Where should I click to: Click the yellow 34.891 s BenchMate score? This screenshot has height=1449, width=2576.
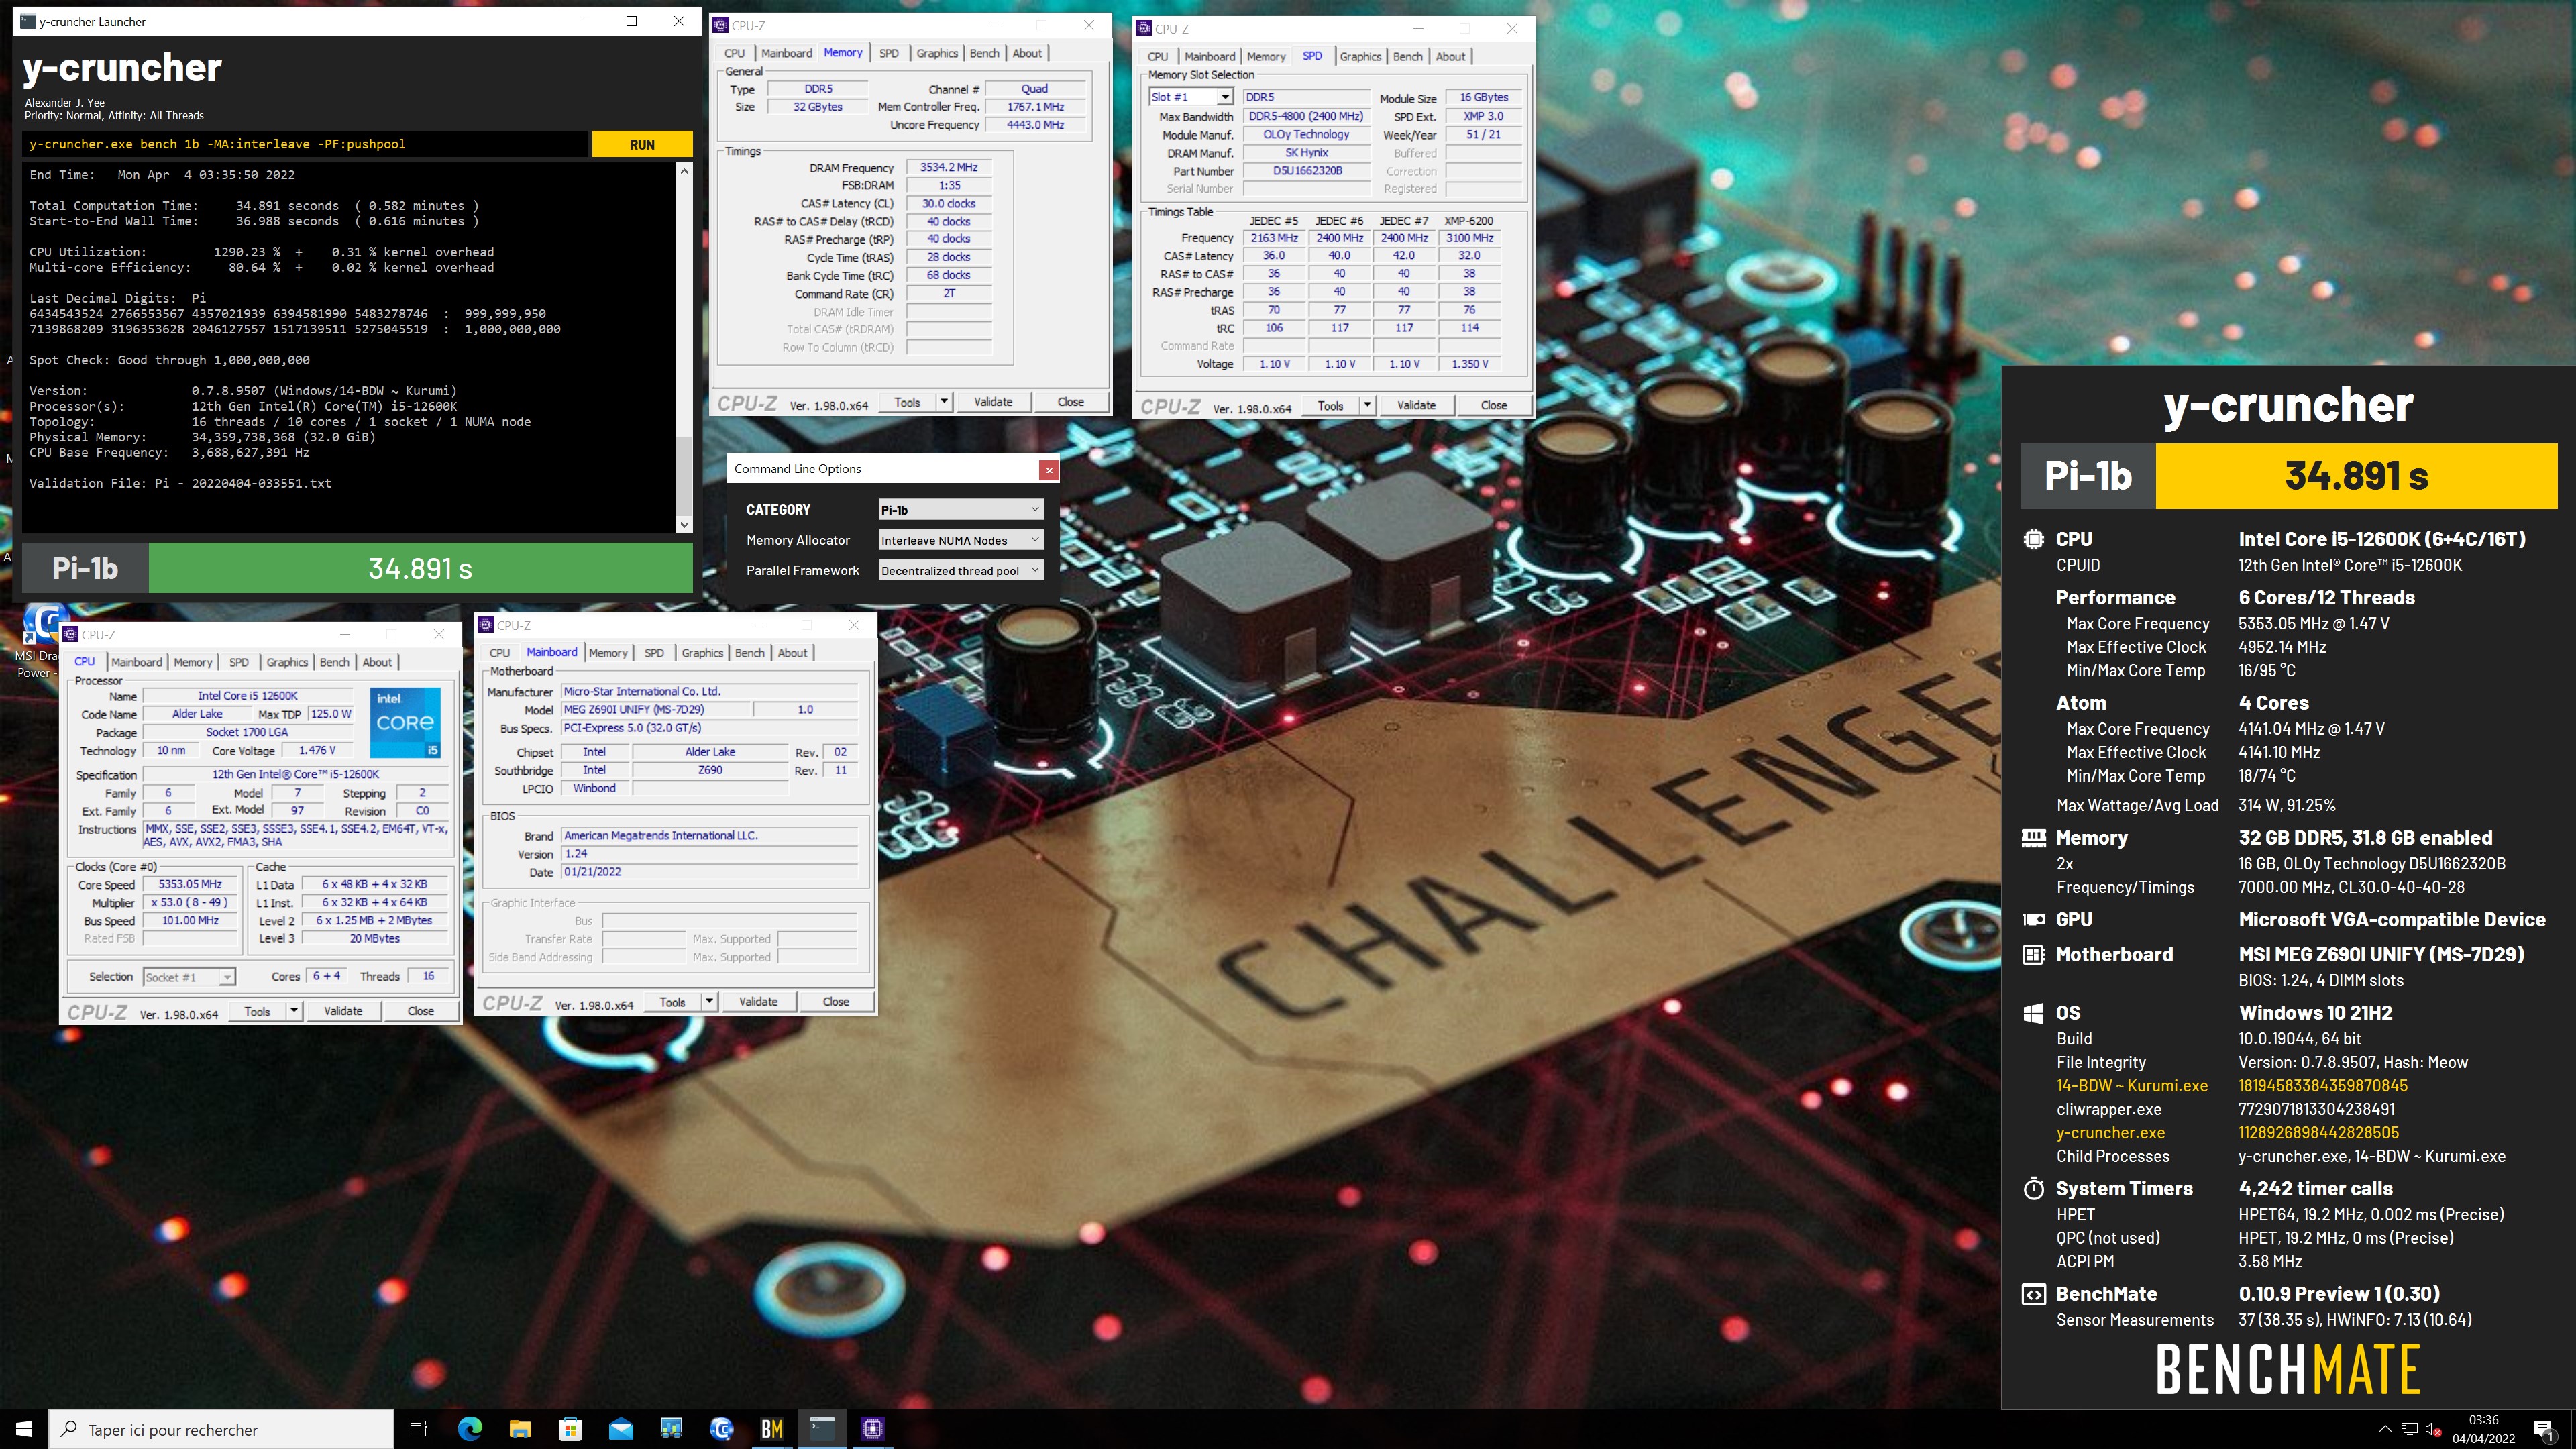coord(2356,476)
